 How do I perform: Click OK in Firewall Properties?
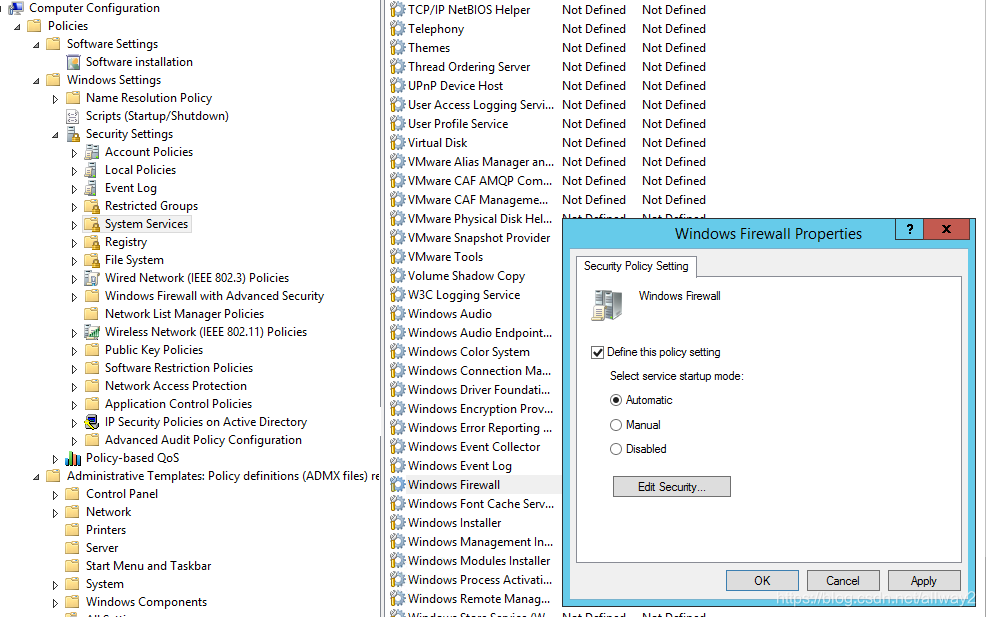coord(762,581)
